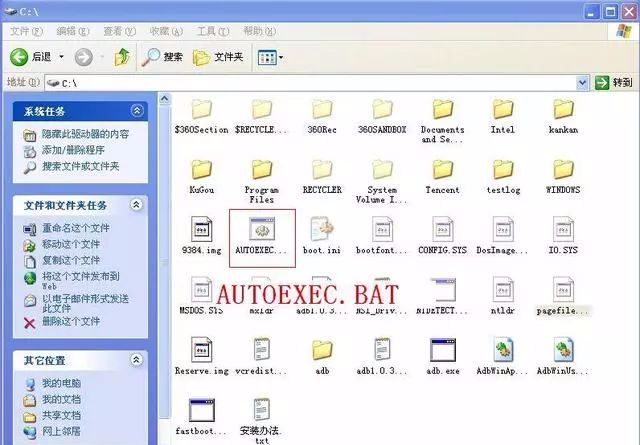
Task: Collapse the 其它位置 panel
Action: click(136, 360)
